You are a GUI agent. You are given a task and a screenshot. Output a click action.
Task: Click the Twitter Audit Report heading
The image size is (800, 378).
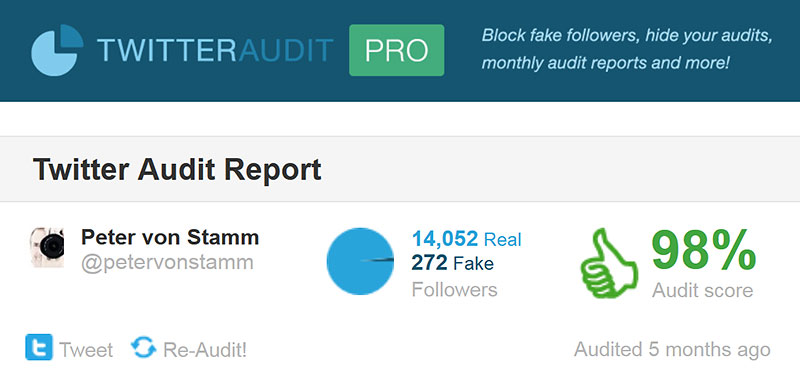177,169
